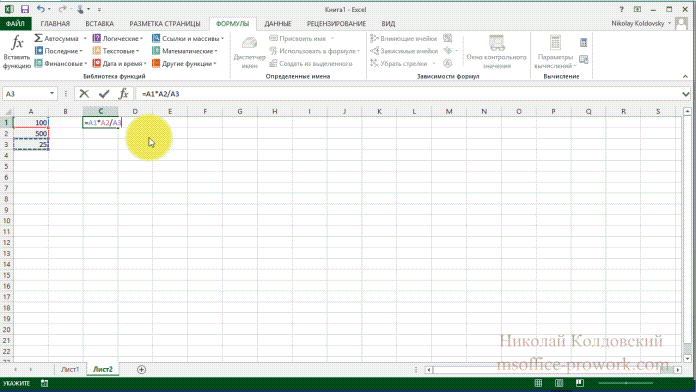Open the Финансовые functions button
This screenshot has height=392, width=696.
click(x=61, y=63)
